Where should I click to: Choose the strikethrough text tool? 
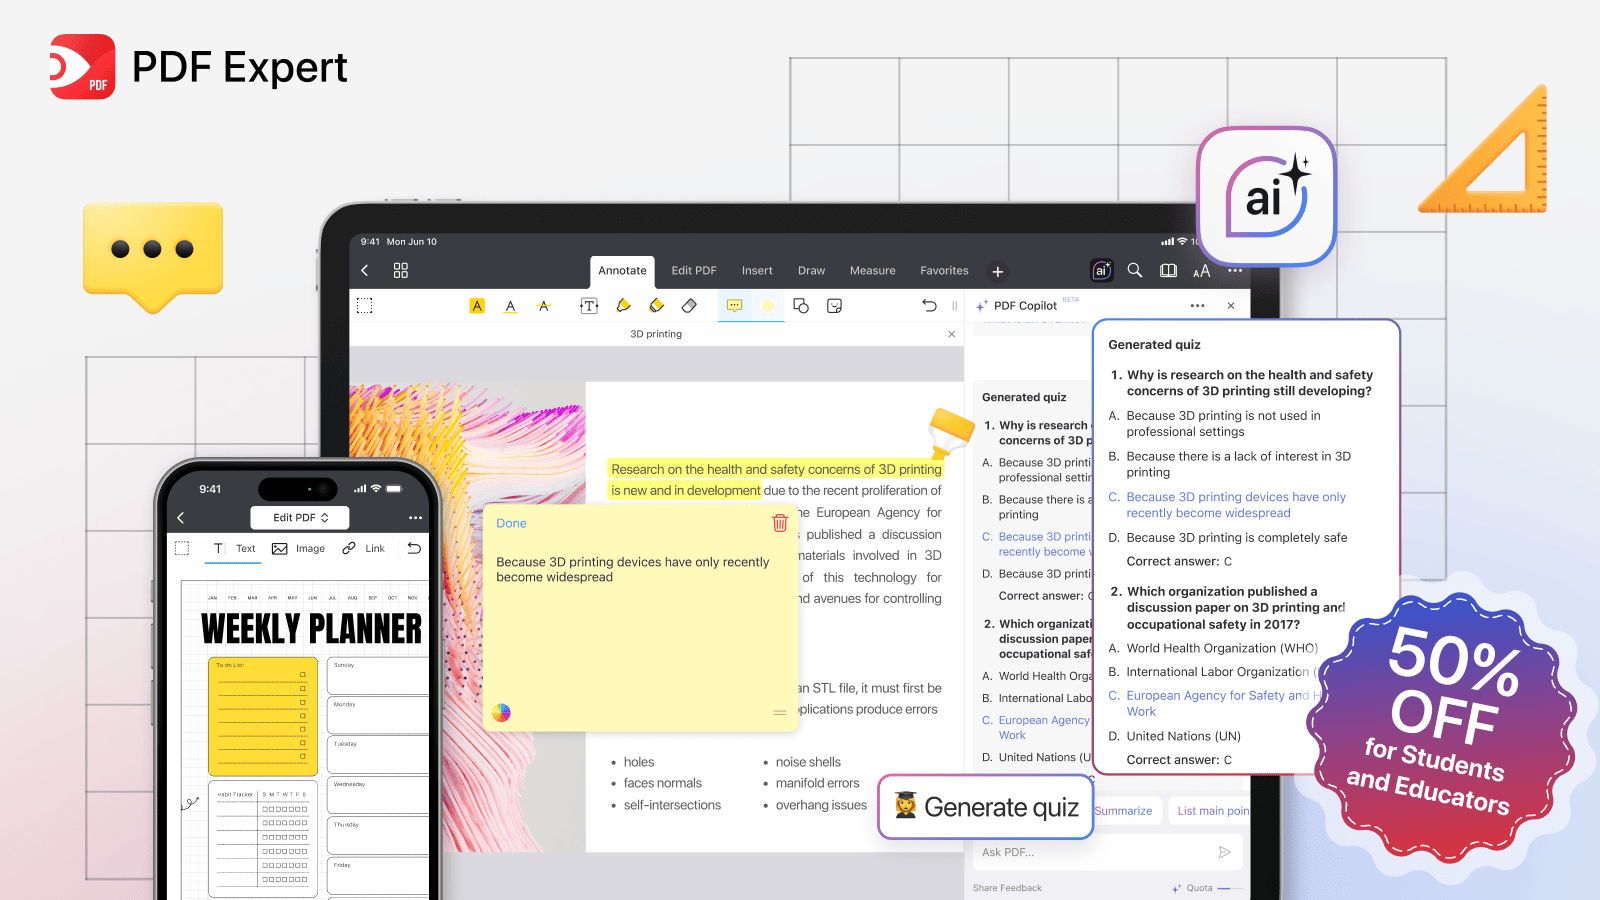point(544,306)
